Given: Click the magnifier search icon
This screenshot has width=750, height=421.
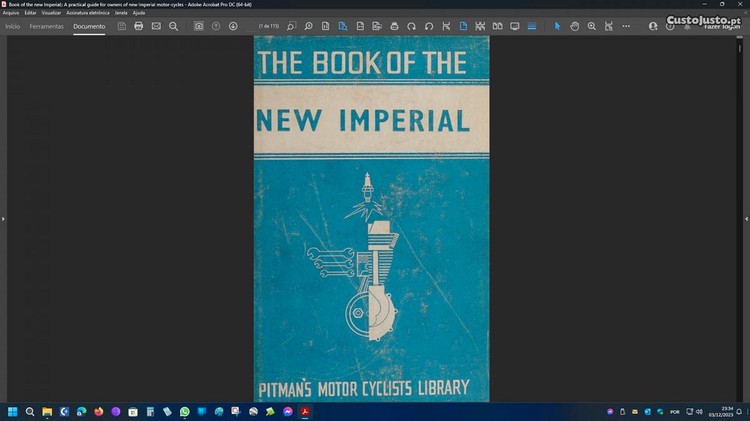Looking at the screenshot, I should coord(173,26).
